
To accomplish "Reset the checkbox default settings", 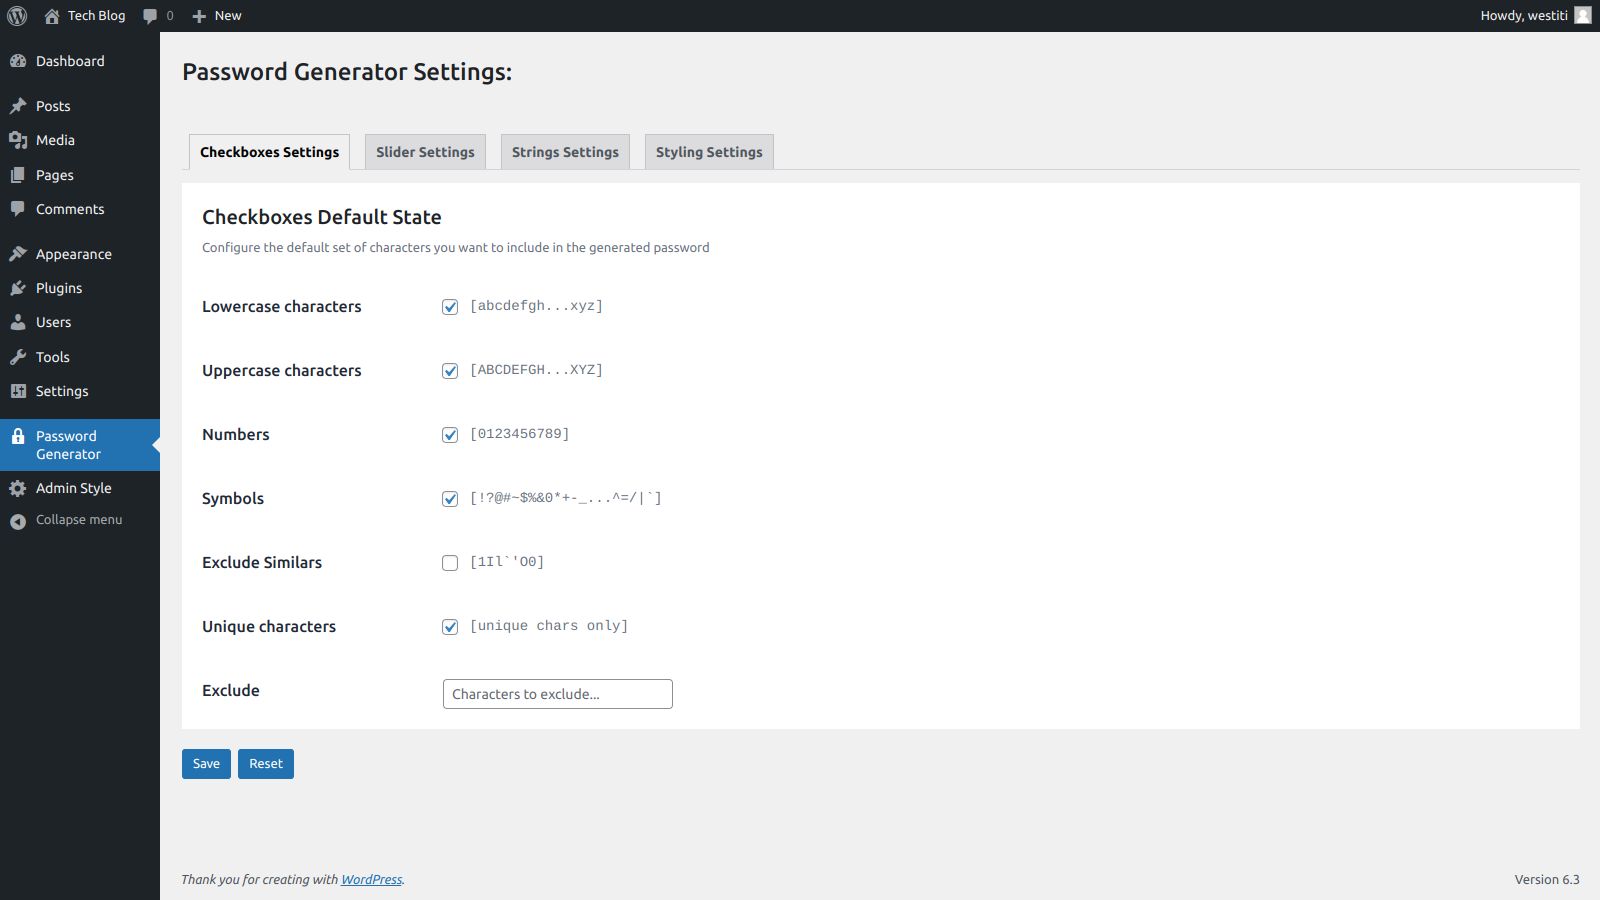I will pyautogui.click(x=265, y=763).
